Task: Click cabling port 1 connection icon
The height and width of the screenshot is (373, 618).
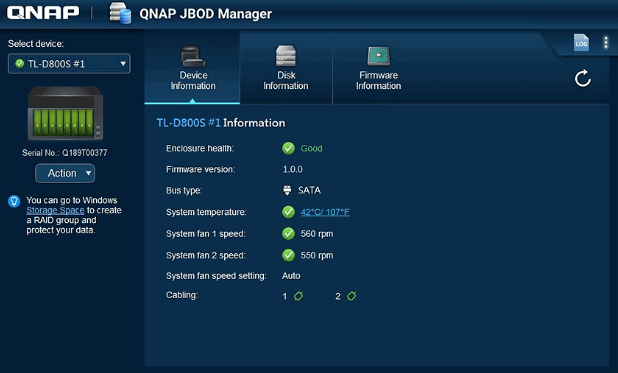Action: (298, 296)
